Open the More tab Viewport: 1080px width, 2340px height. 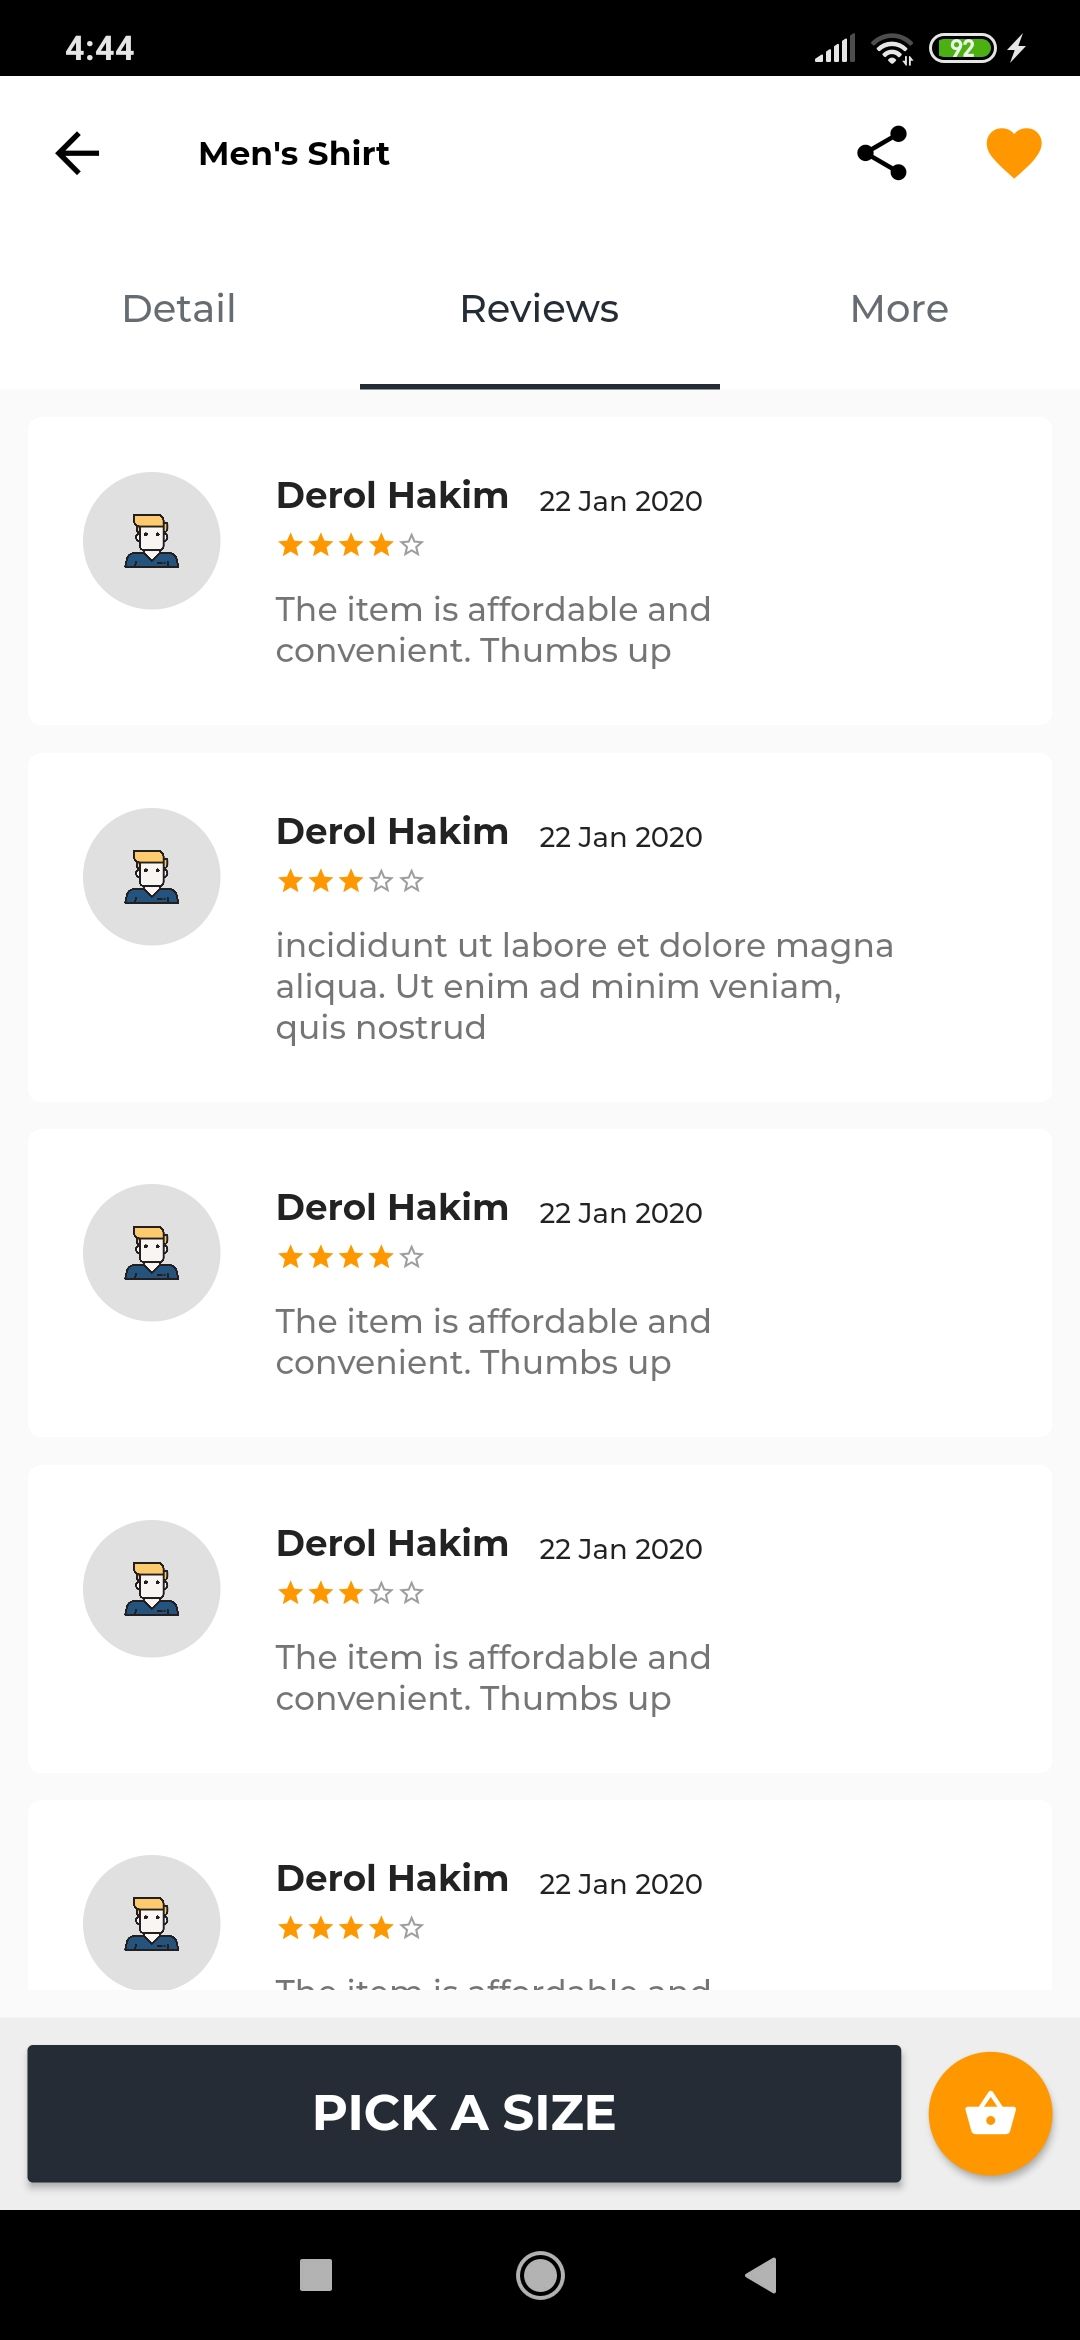tap(899, 309)
